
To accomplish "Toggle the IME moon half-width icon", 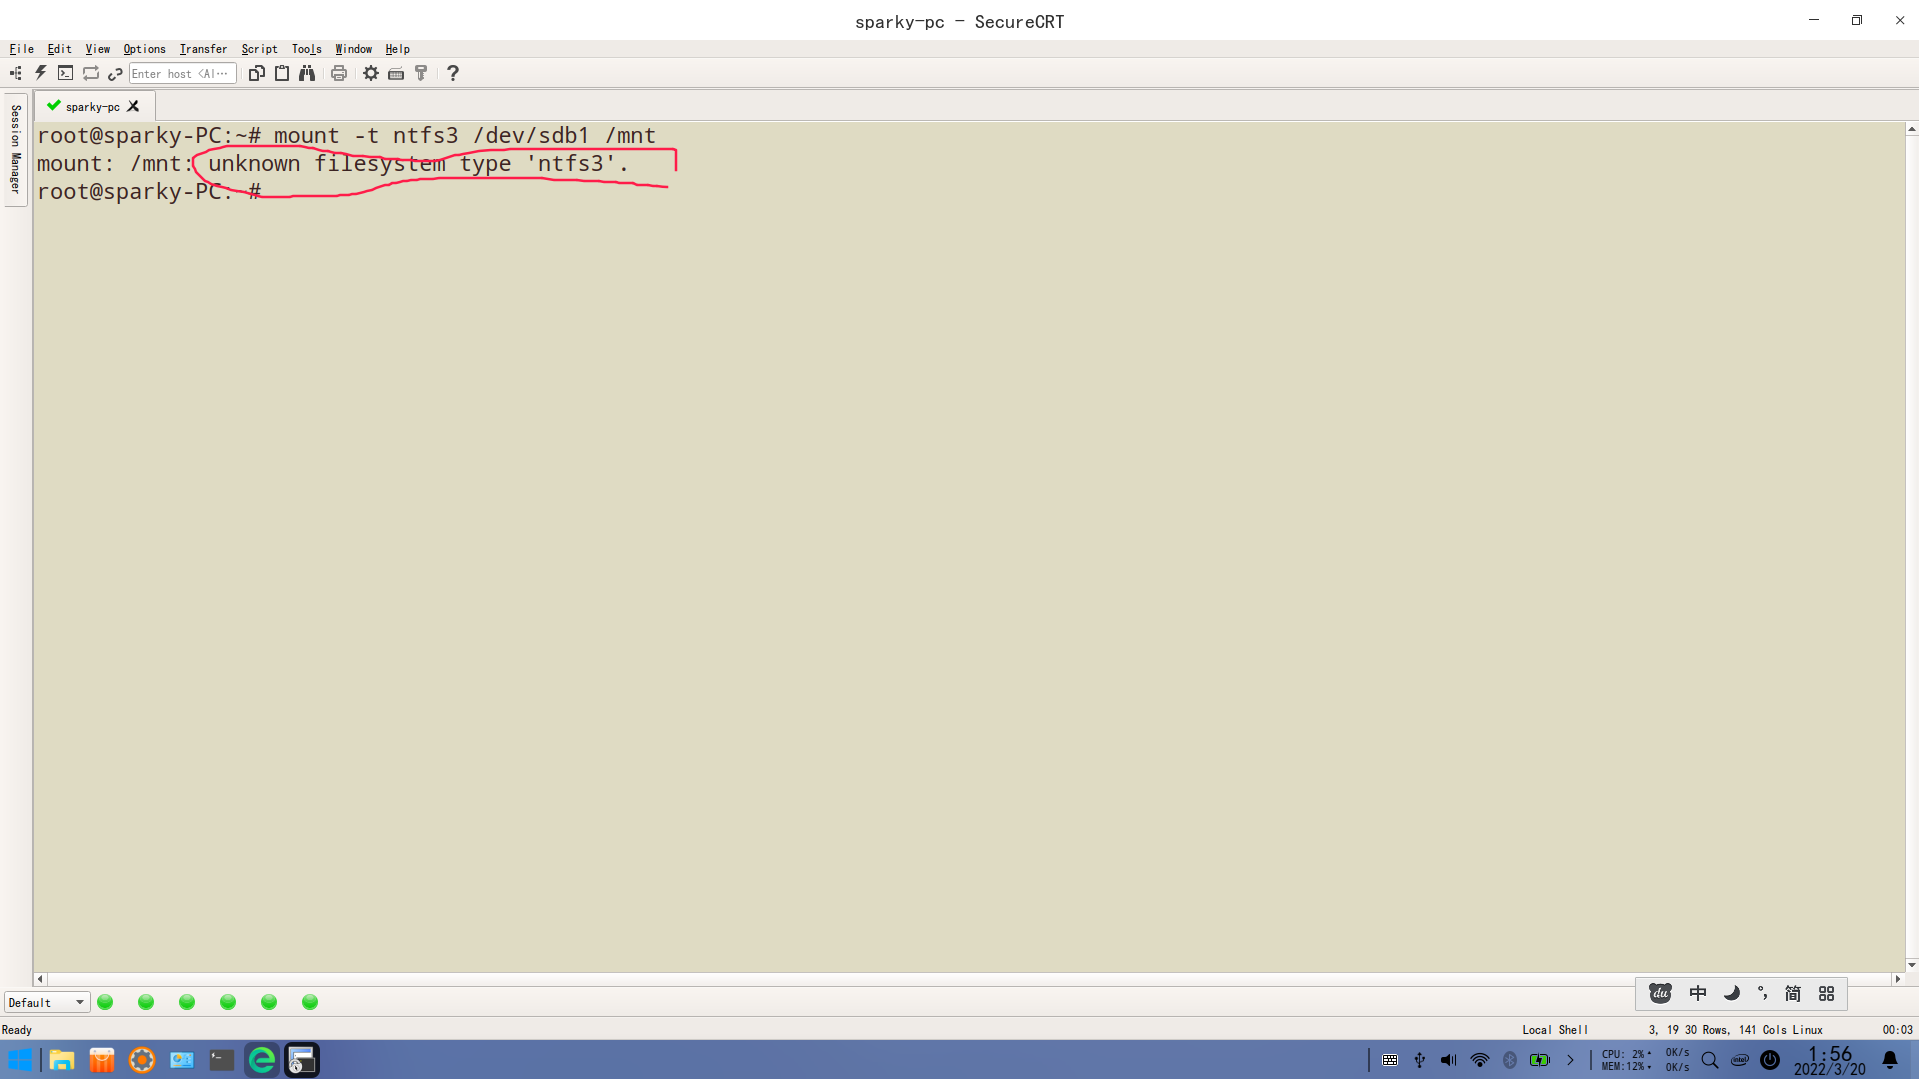I will click(1732, 993).
